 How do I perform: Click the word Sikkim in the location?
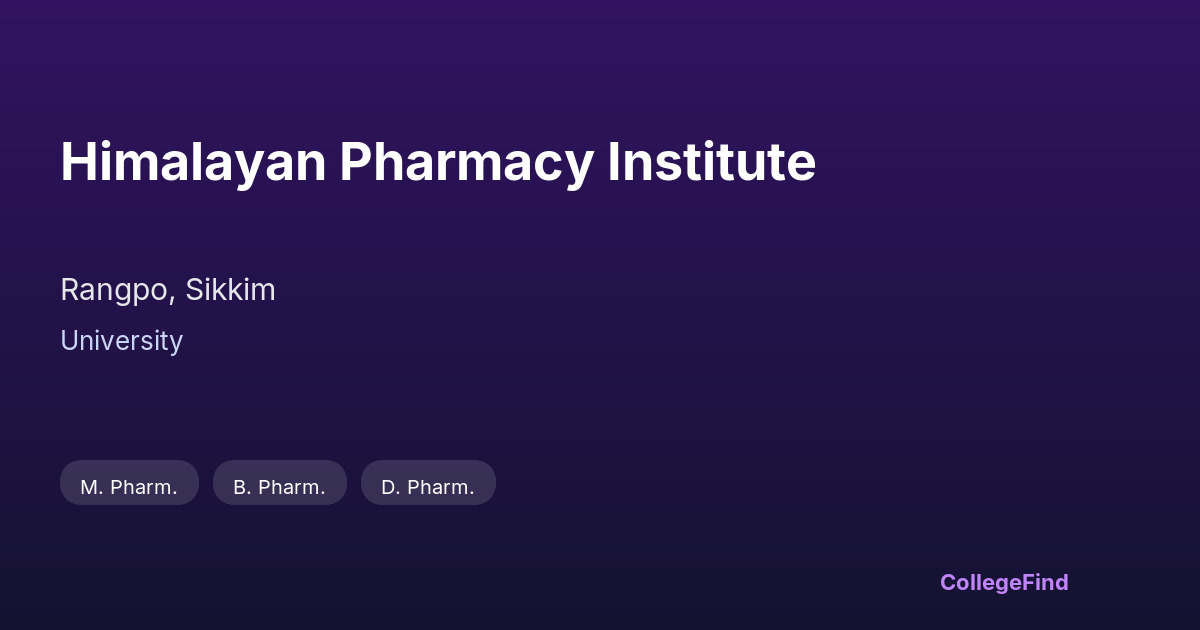[x=230, y=290]
